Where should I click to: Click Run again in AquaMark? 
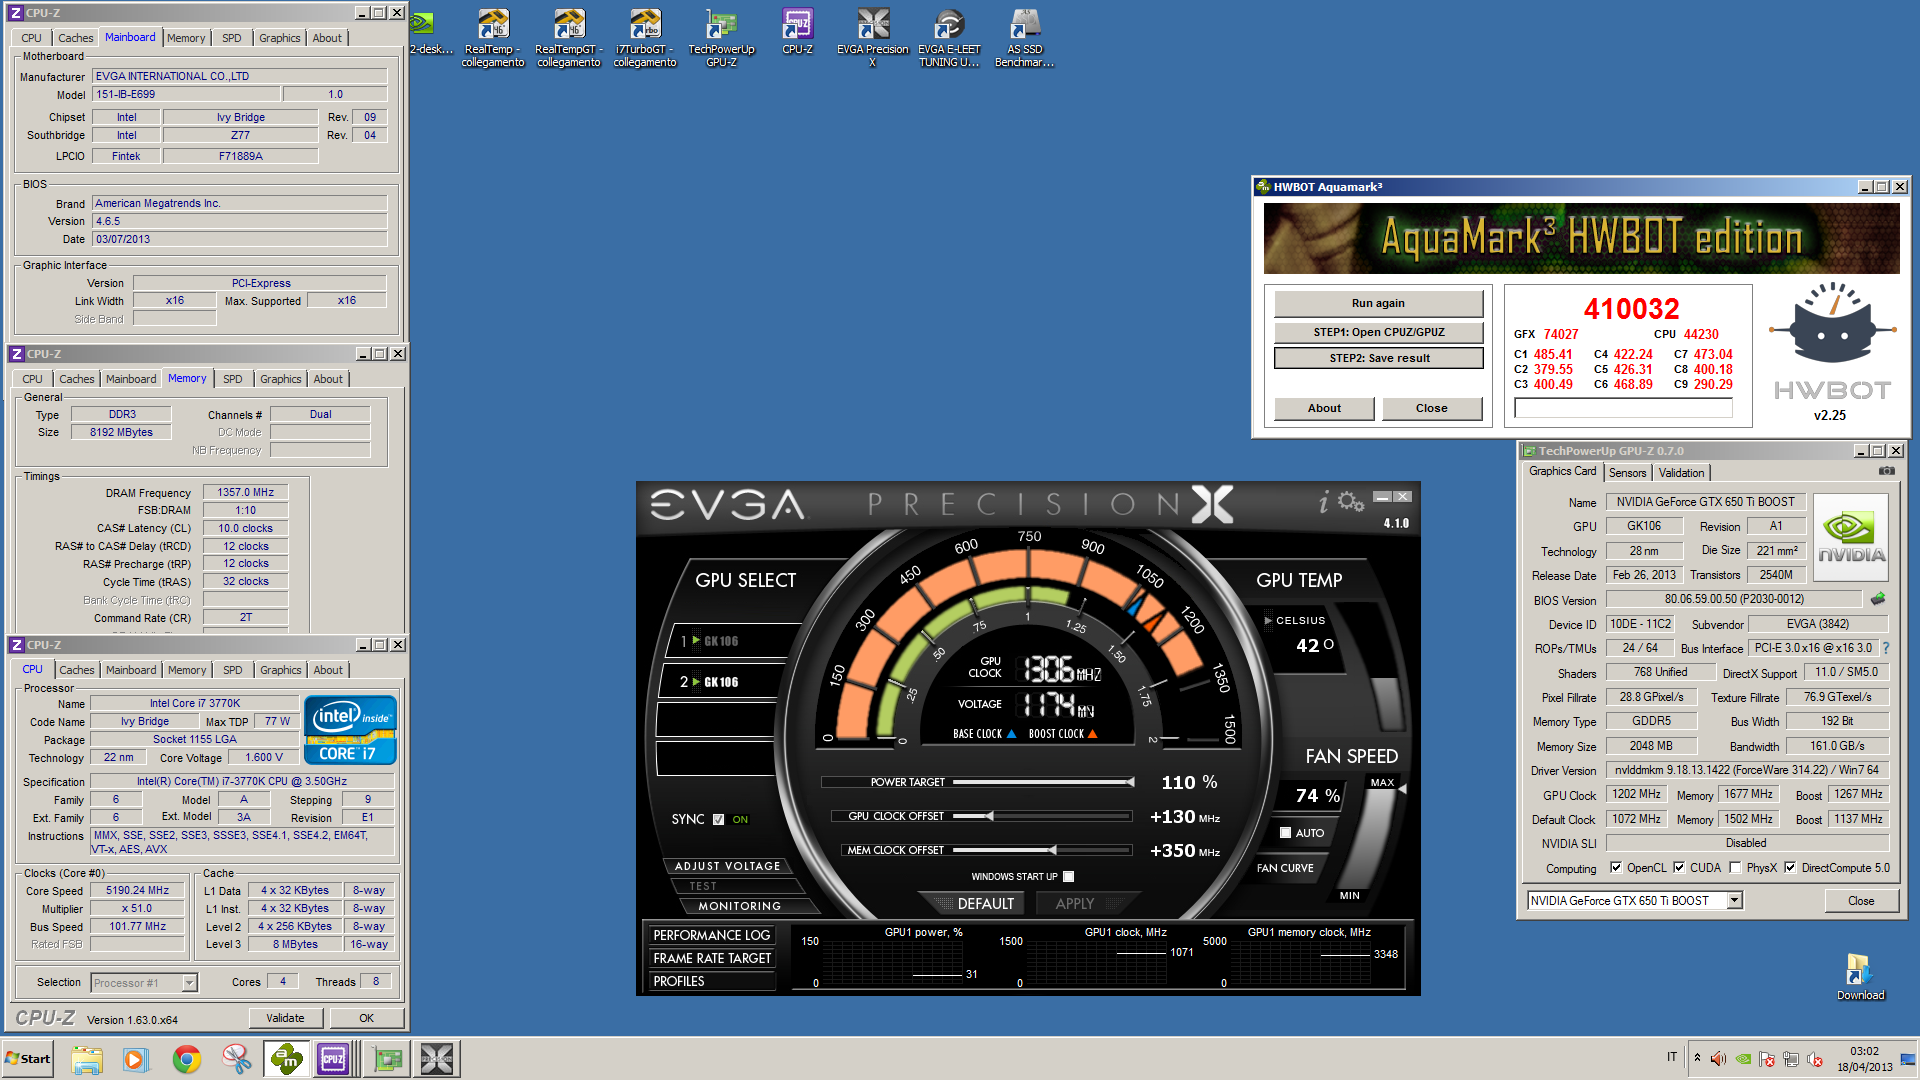pos(1378,303)
